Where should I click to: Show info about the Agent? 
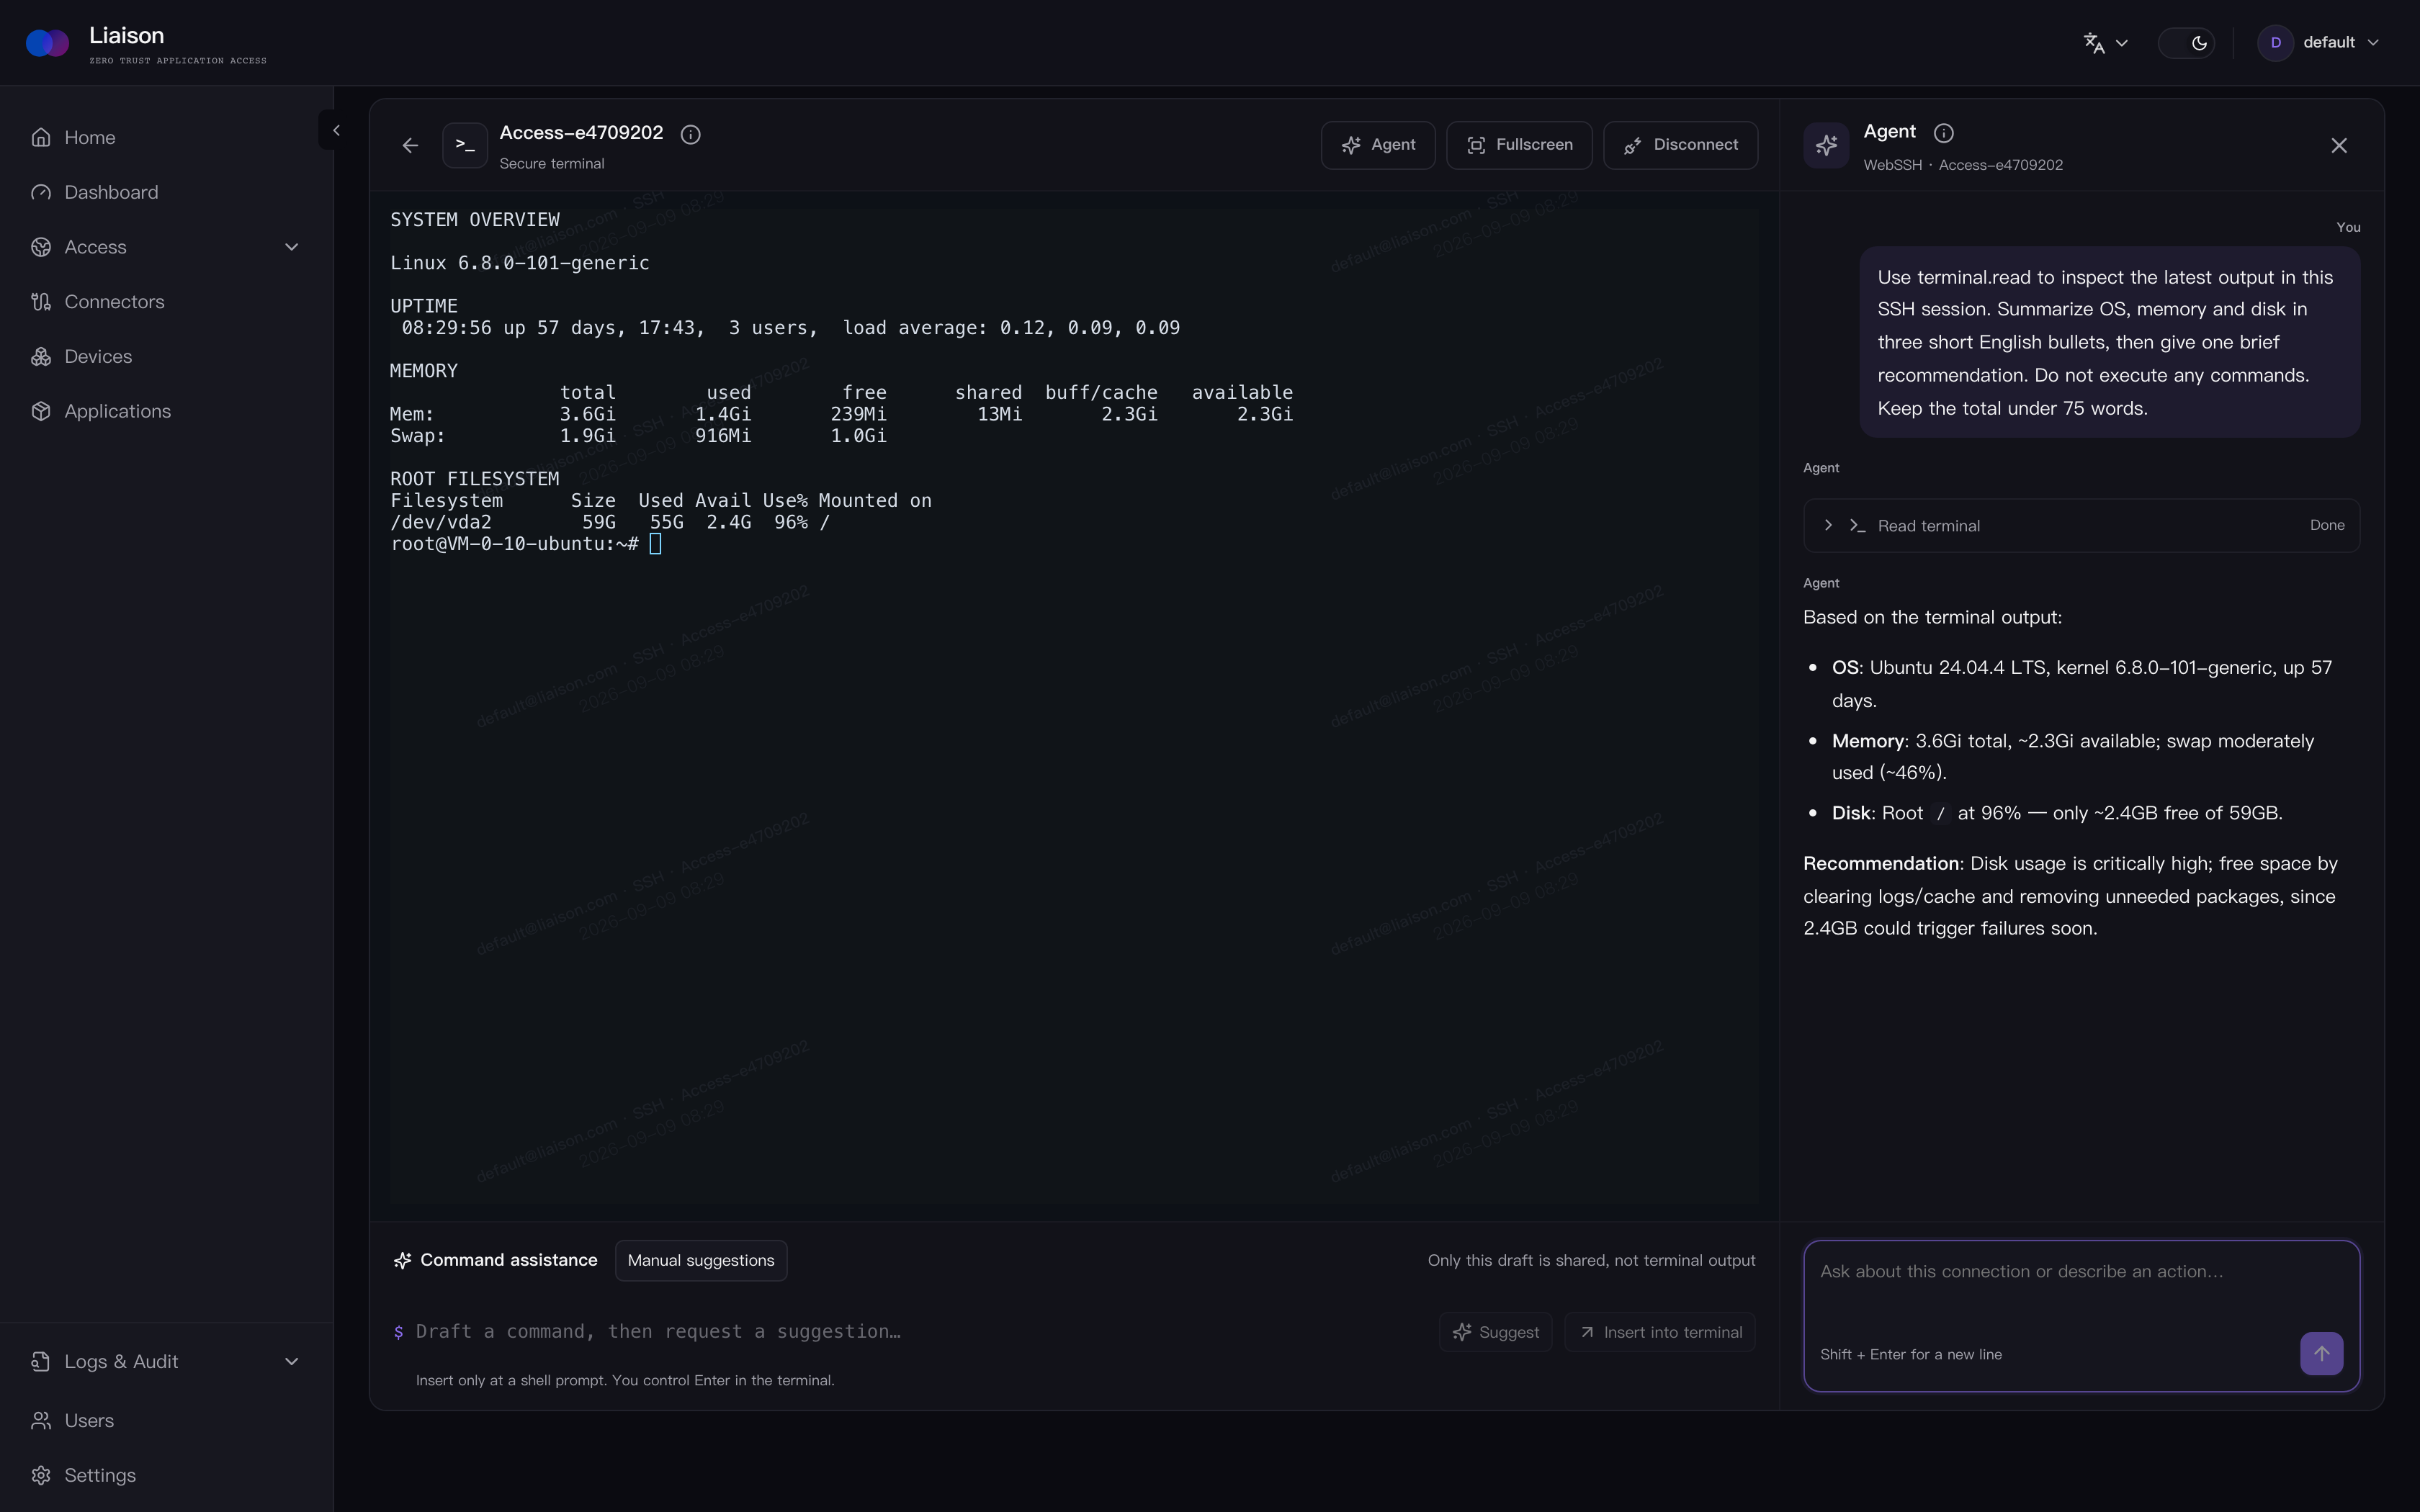(x=1943, y=133)
